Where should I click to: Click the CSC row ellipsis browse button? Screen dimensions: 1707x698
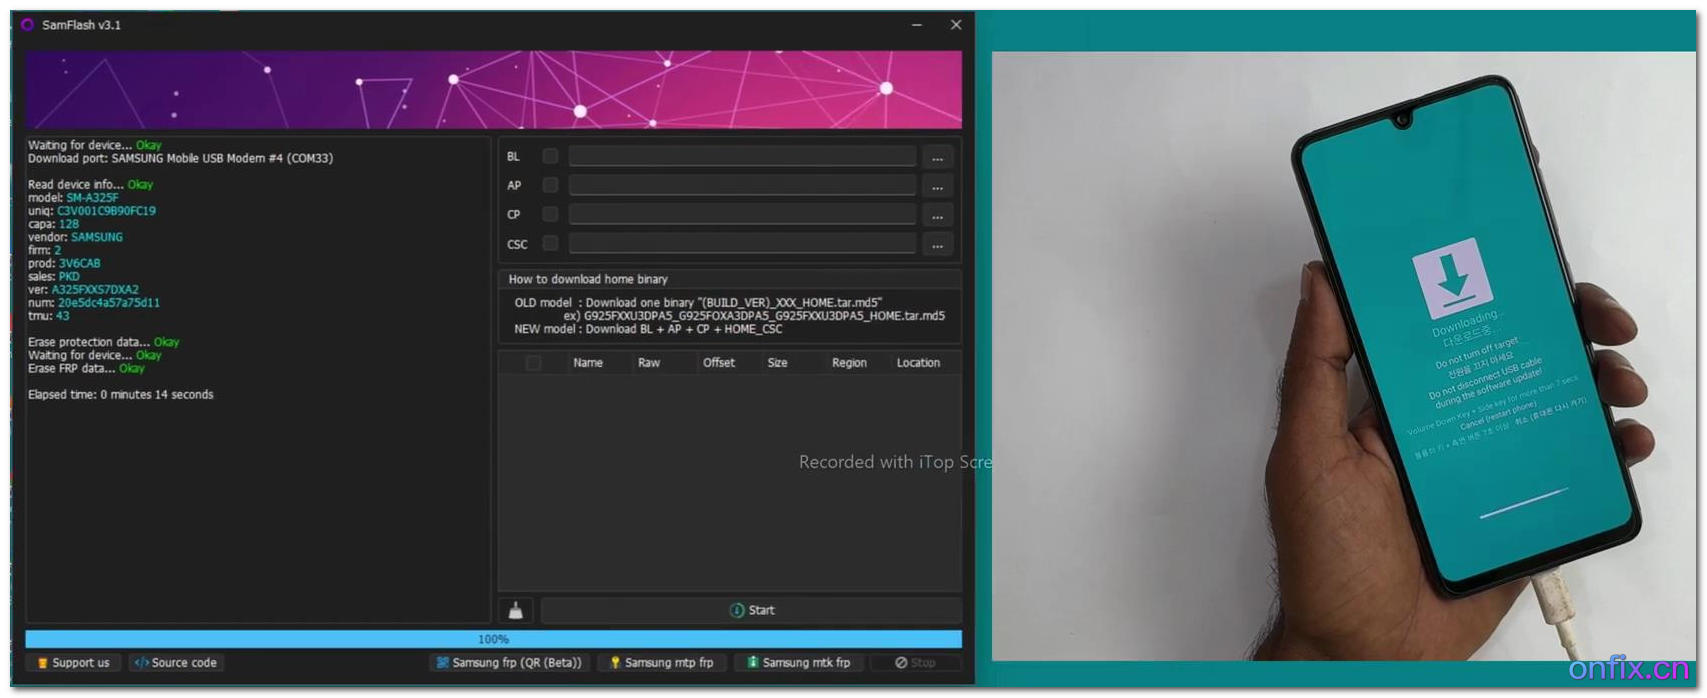pyautogui.click(x=937, y=244)
